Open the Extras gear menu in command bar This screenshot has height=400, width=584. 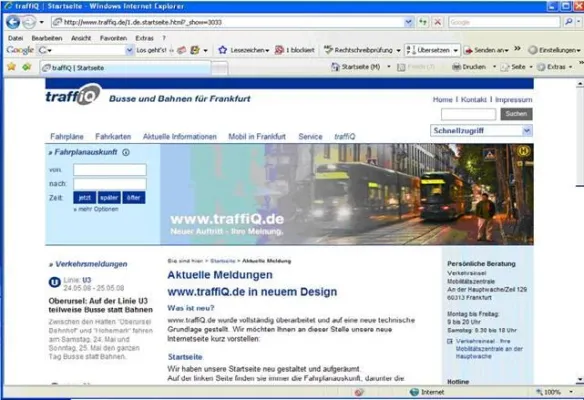(554, 67)
